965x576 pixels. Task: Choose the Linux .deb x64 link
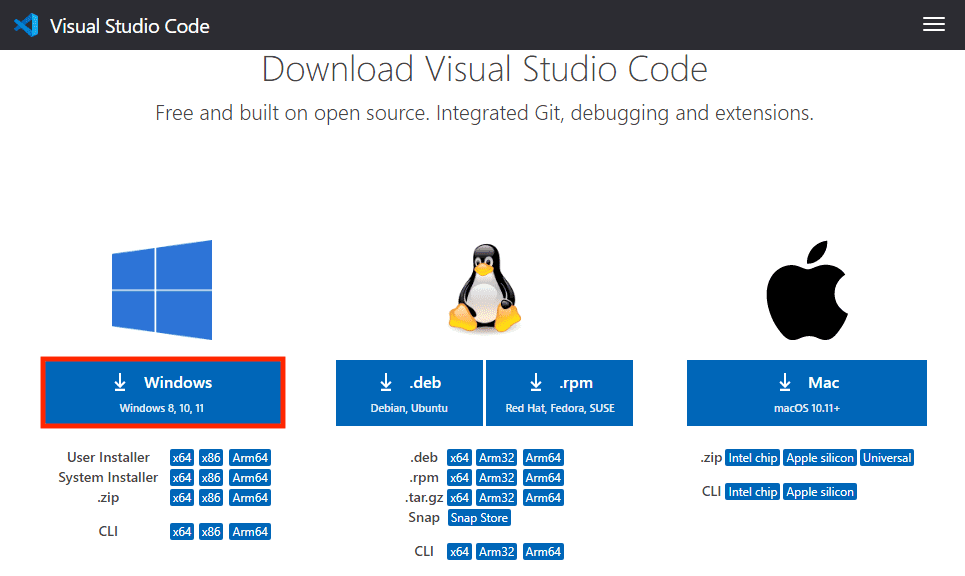tap(459, 458)
